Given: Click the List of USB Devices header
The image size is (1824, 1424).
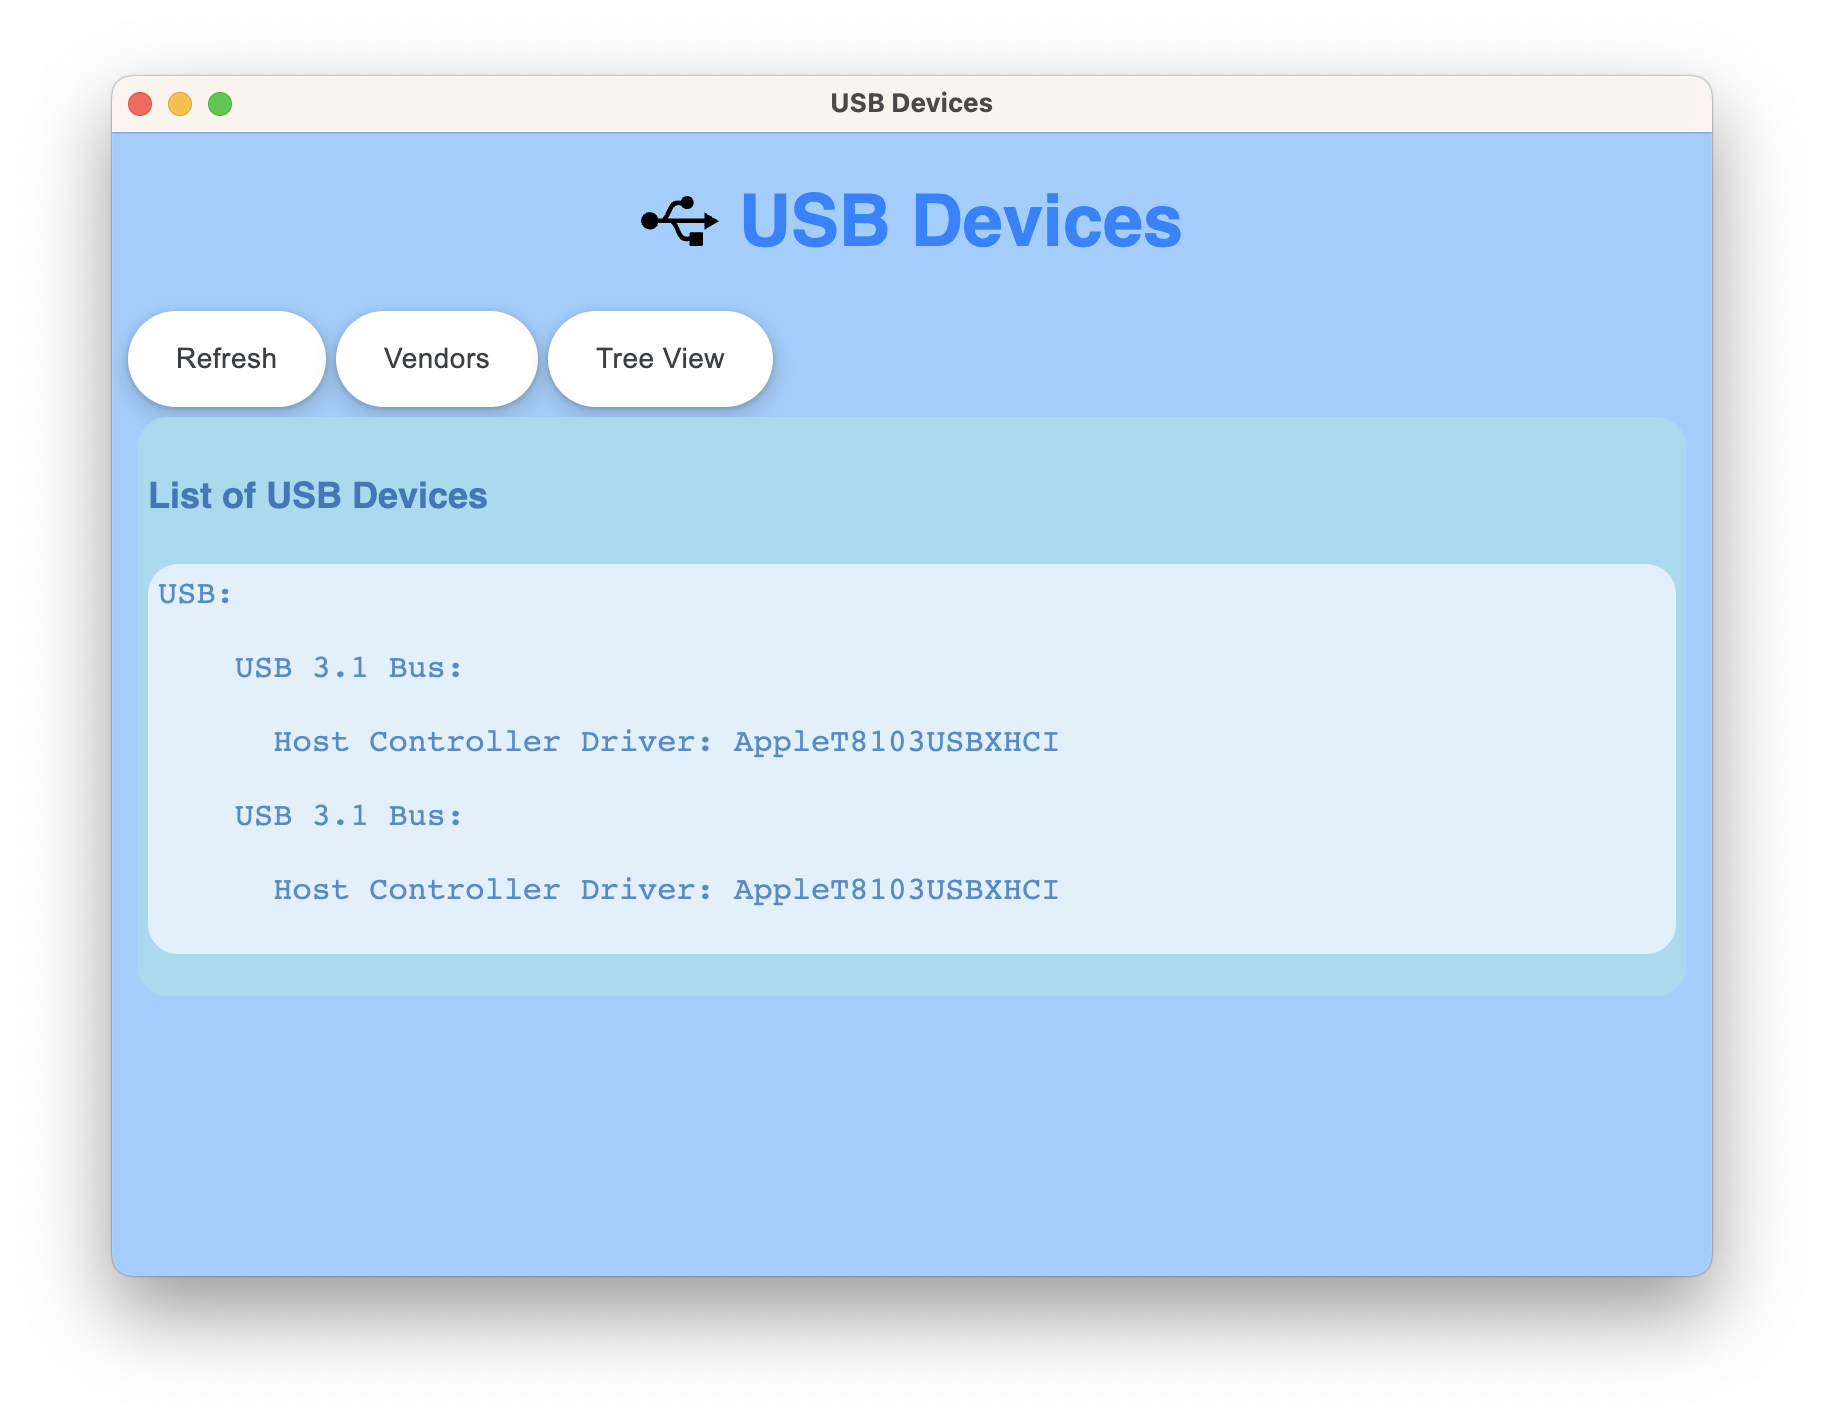Looking at the screenshot, I should [318, 495].
